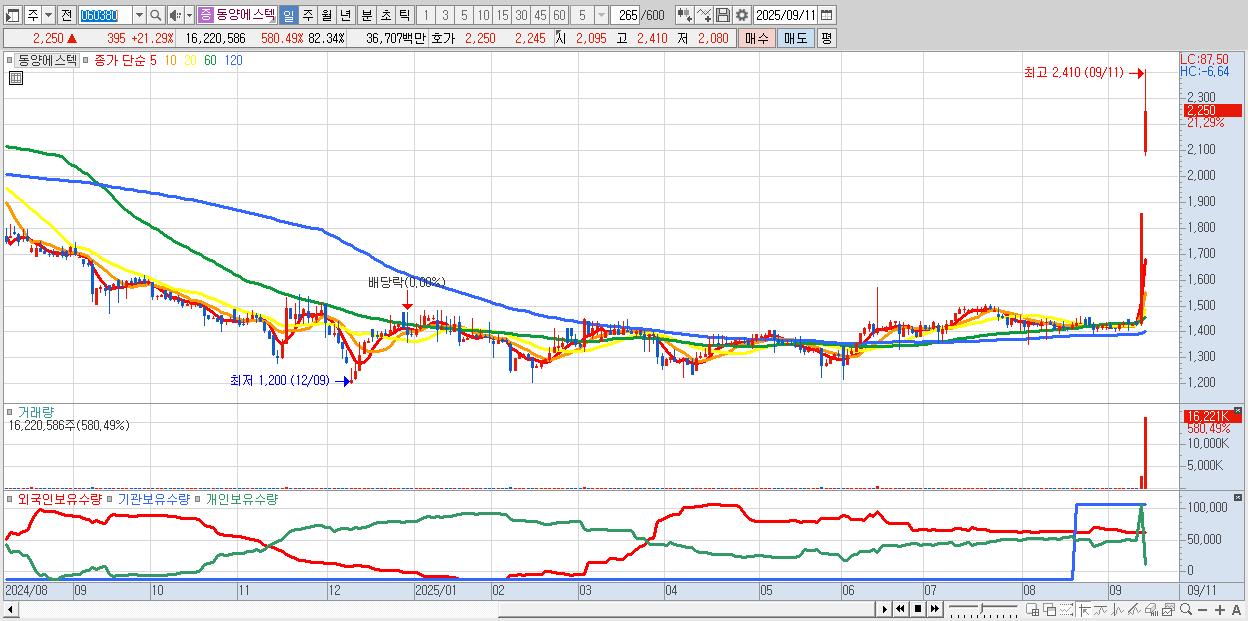Click the blue 120-day average legend
The height and width of the screenshot is (621, 1248).
[x=234, y=60]
